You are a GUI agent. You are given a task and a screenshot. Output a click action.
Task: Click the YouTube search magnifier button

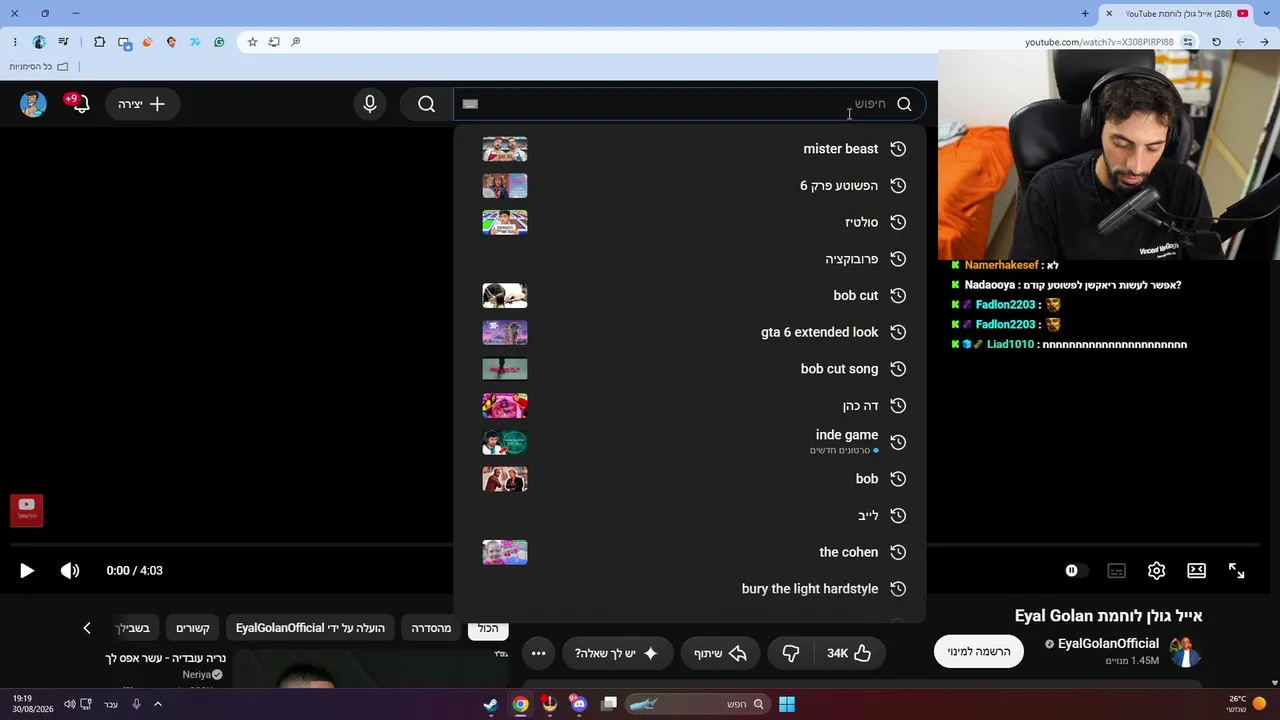click(427, 104)
